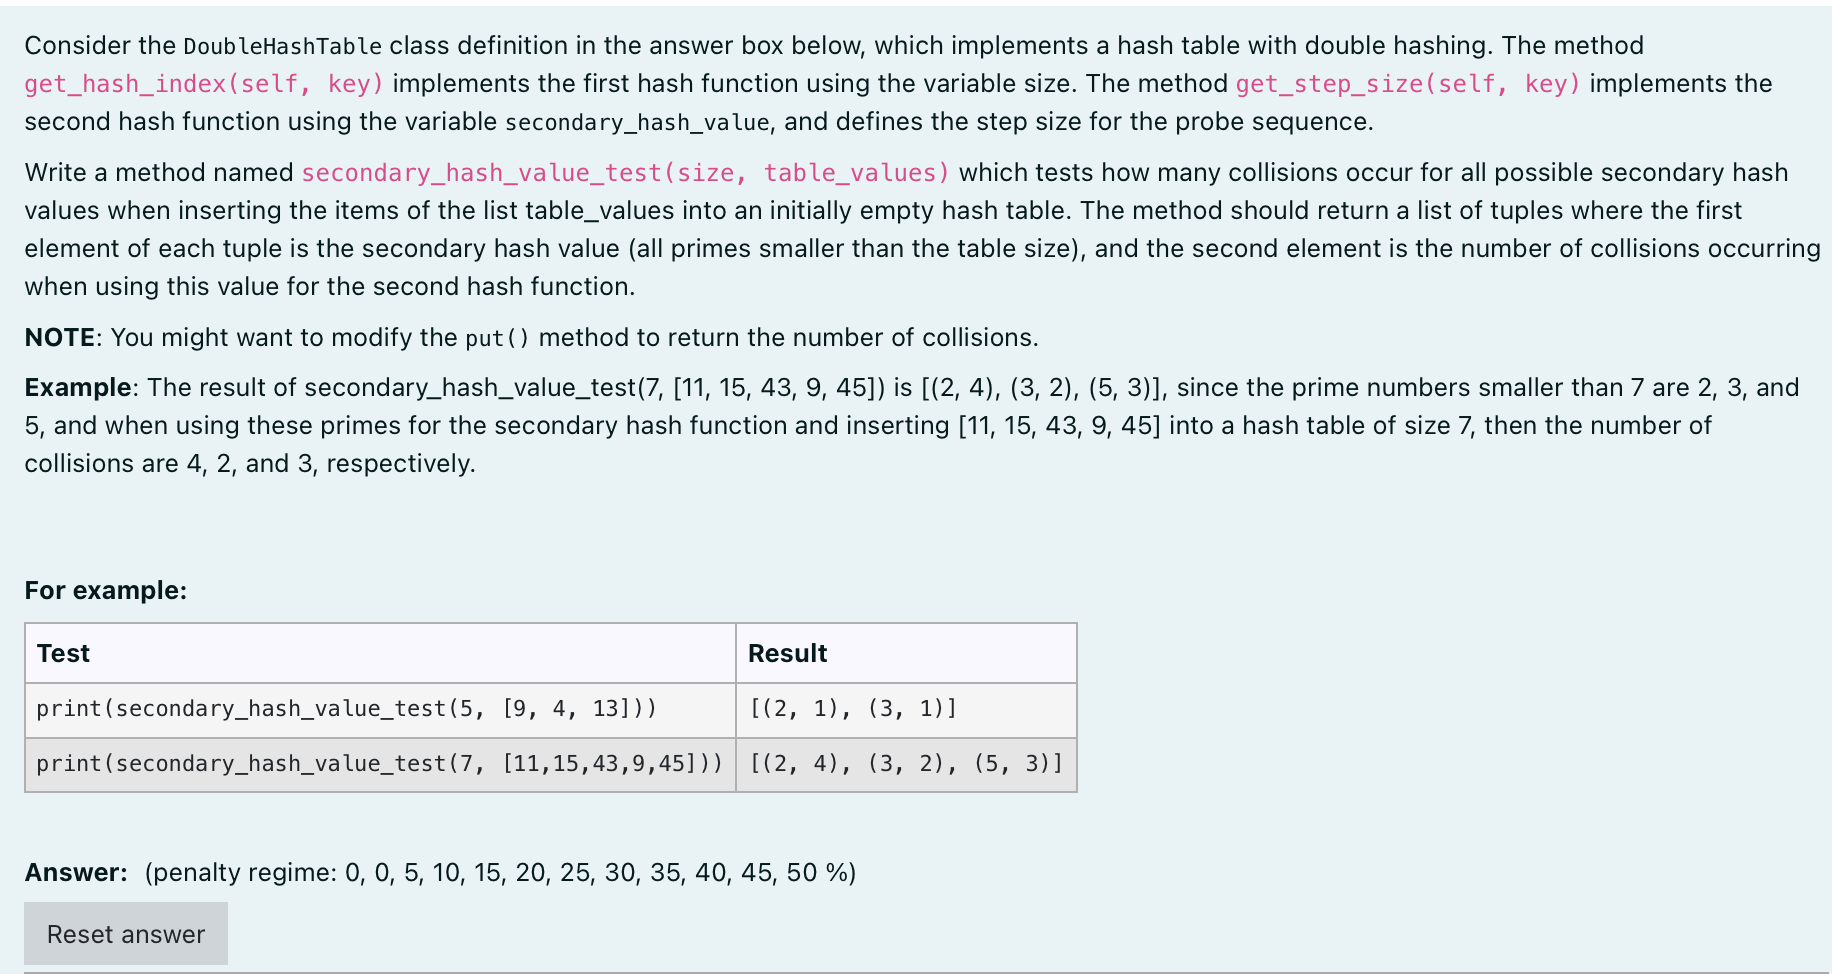Screen dimensions: 1832x974
Task: Click the Reset answer button
Action: [x=125, y=933]
